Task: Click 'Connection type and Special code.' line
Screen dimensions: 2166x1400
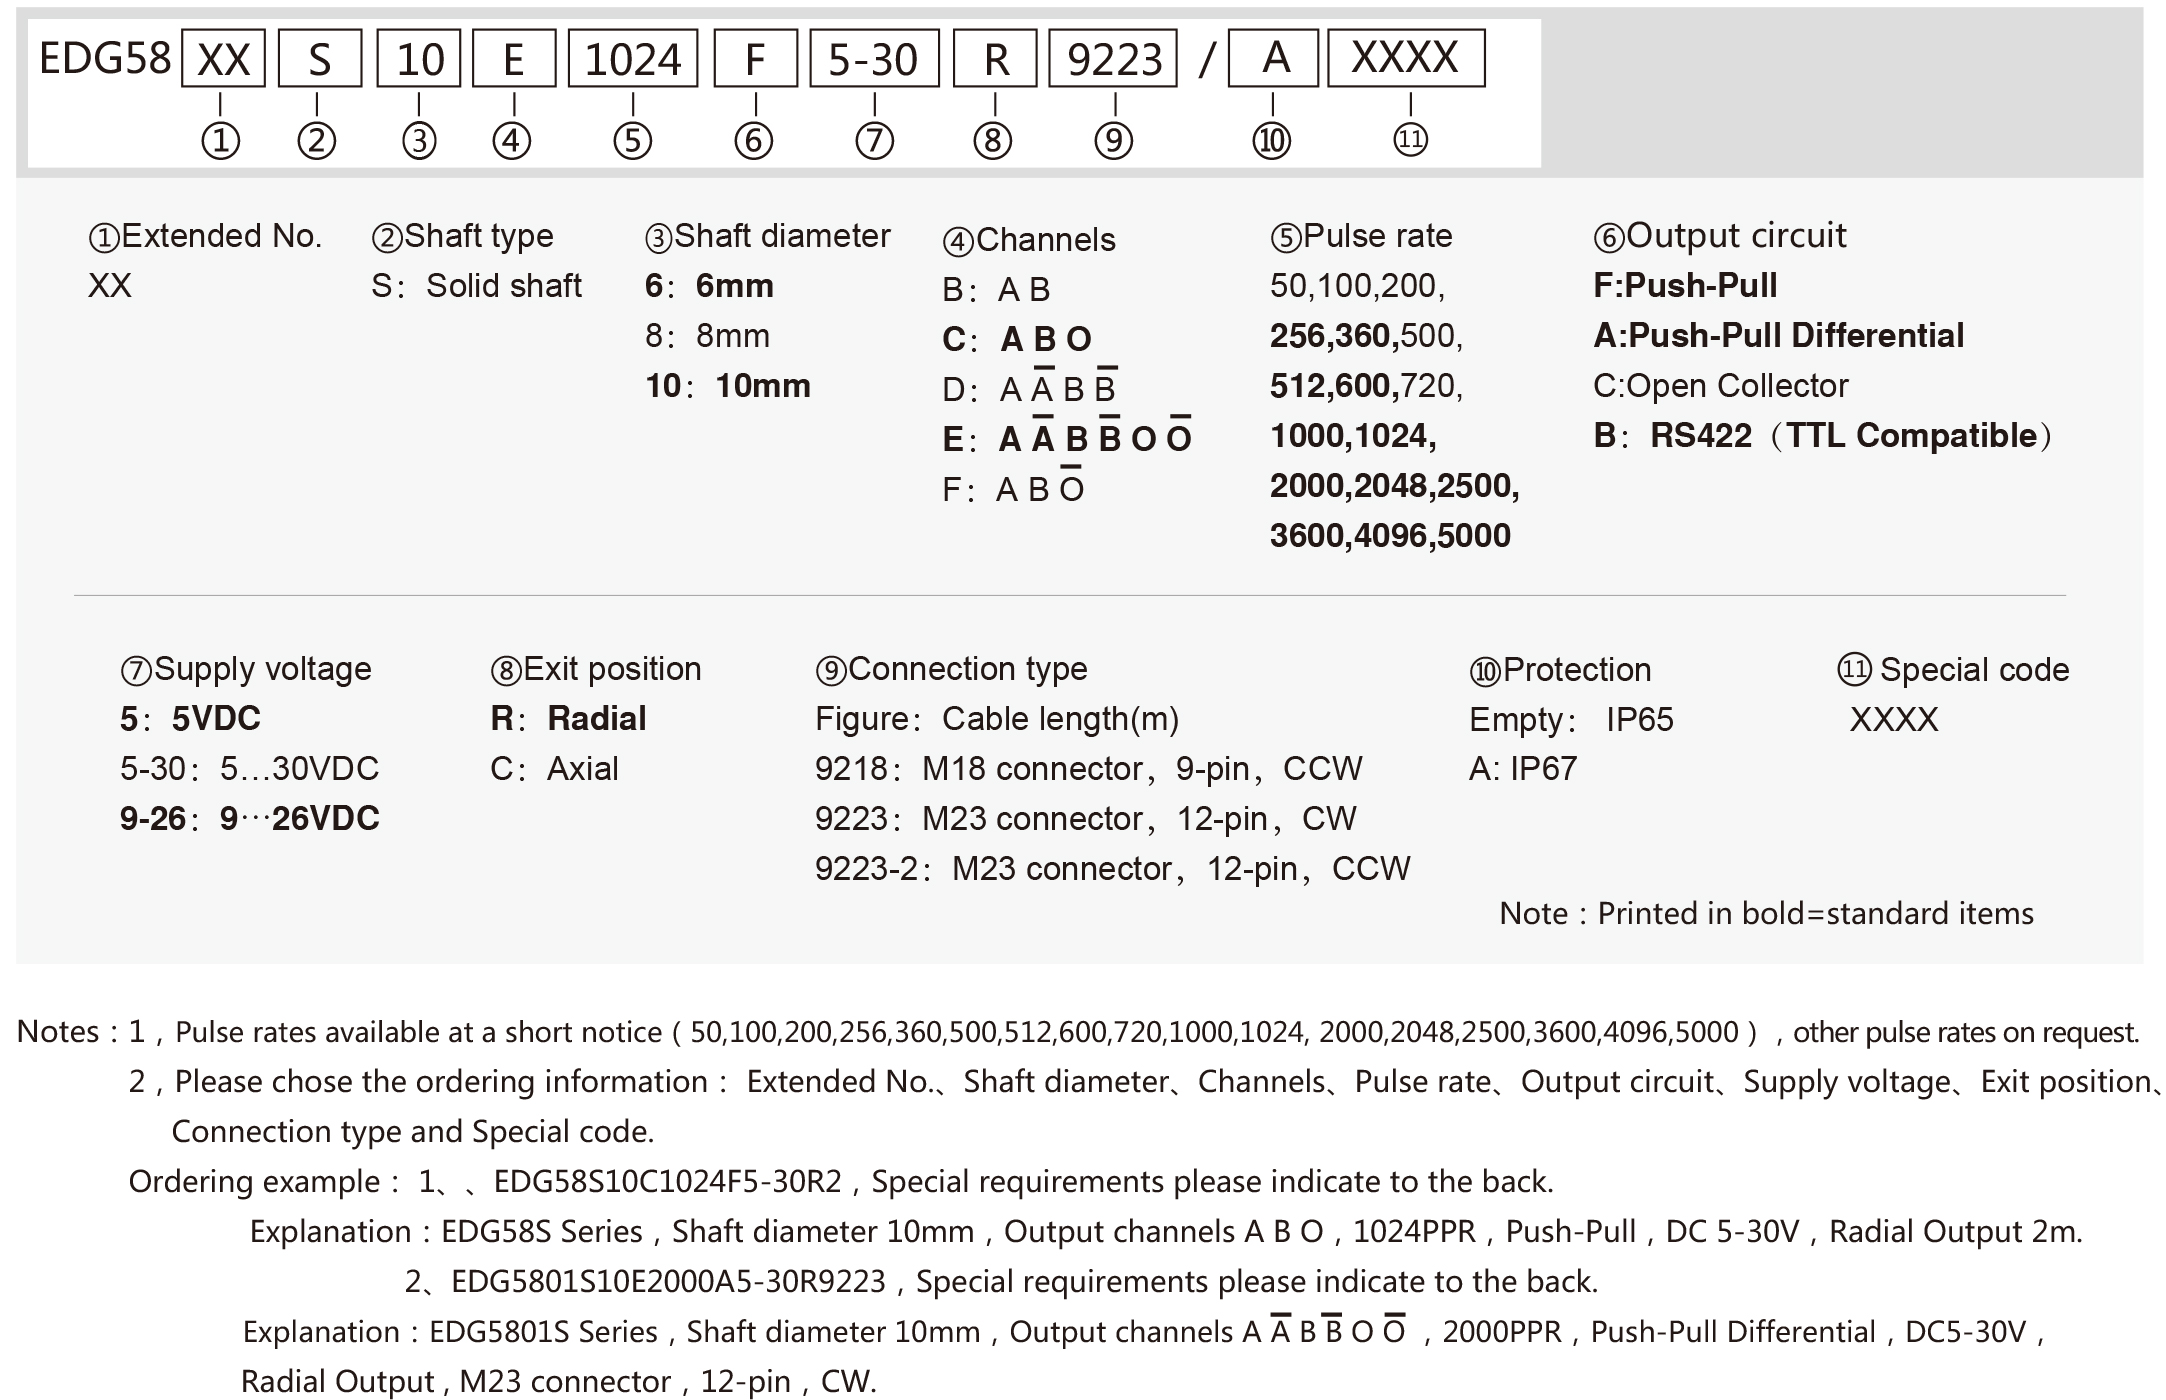Action: 413,1132
